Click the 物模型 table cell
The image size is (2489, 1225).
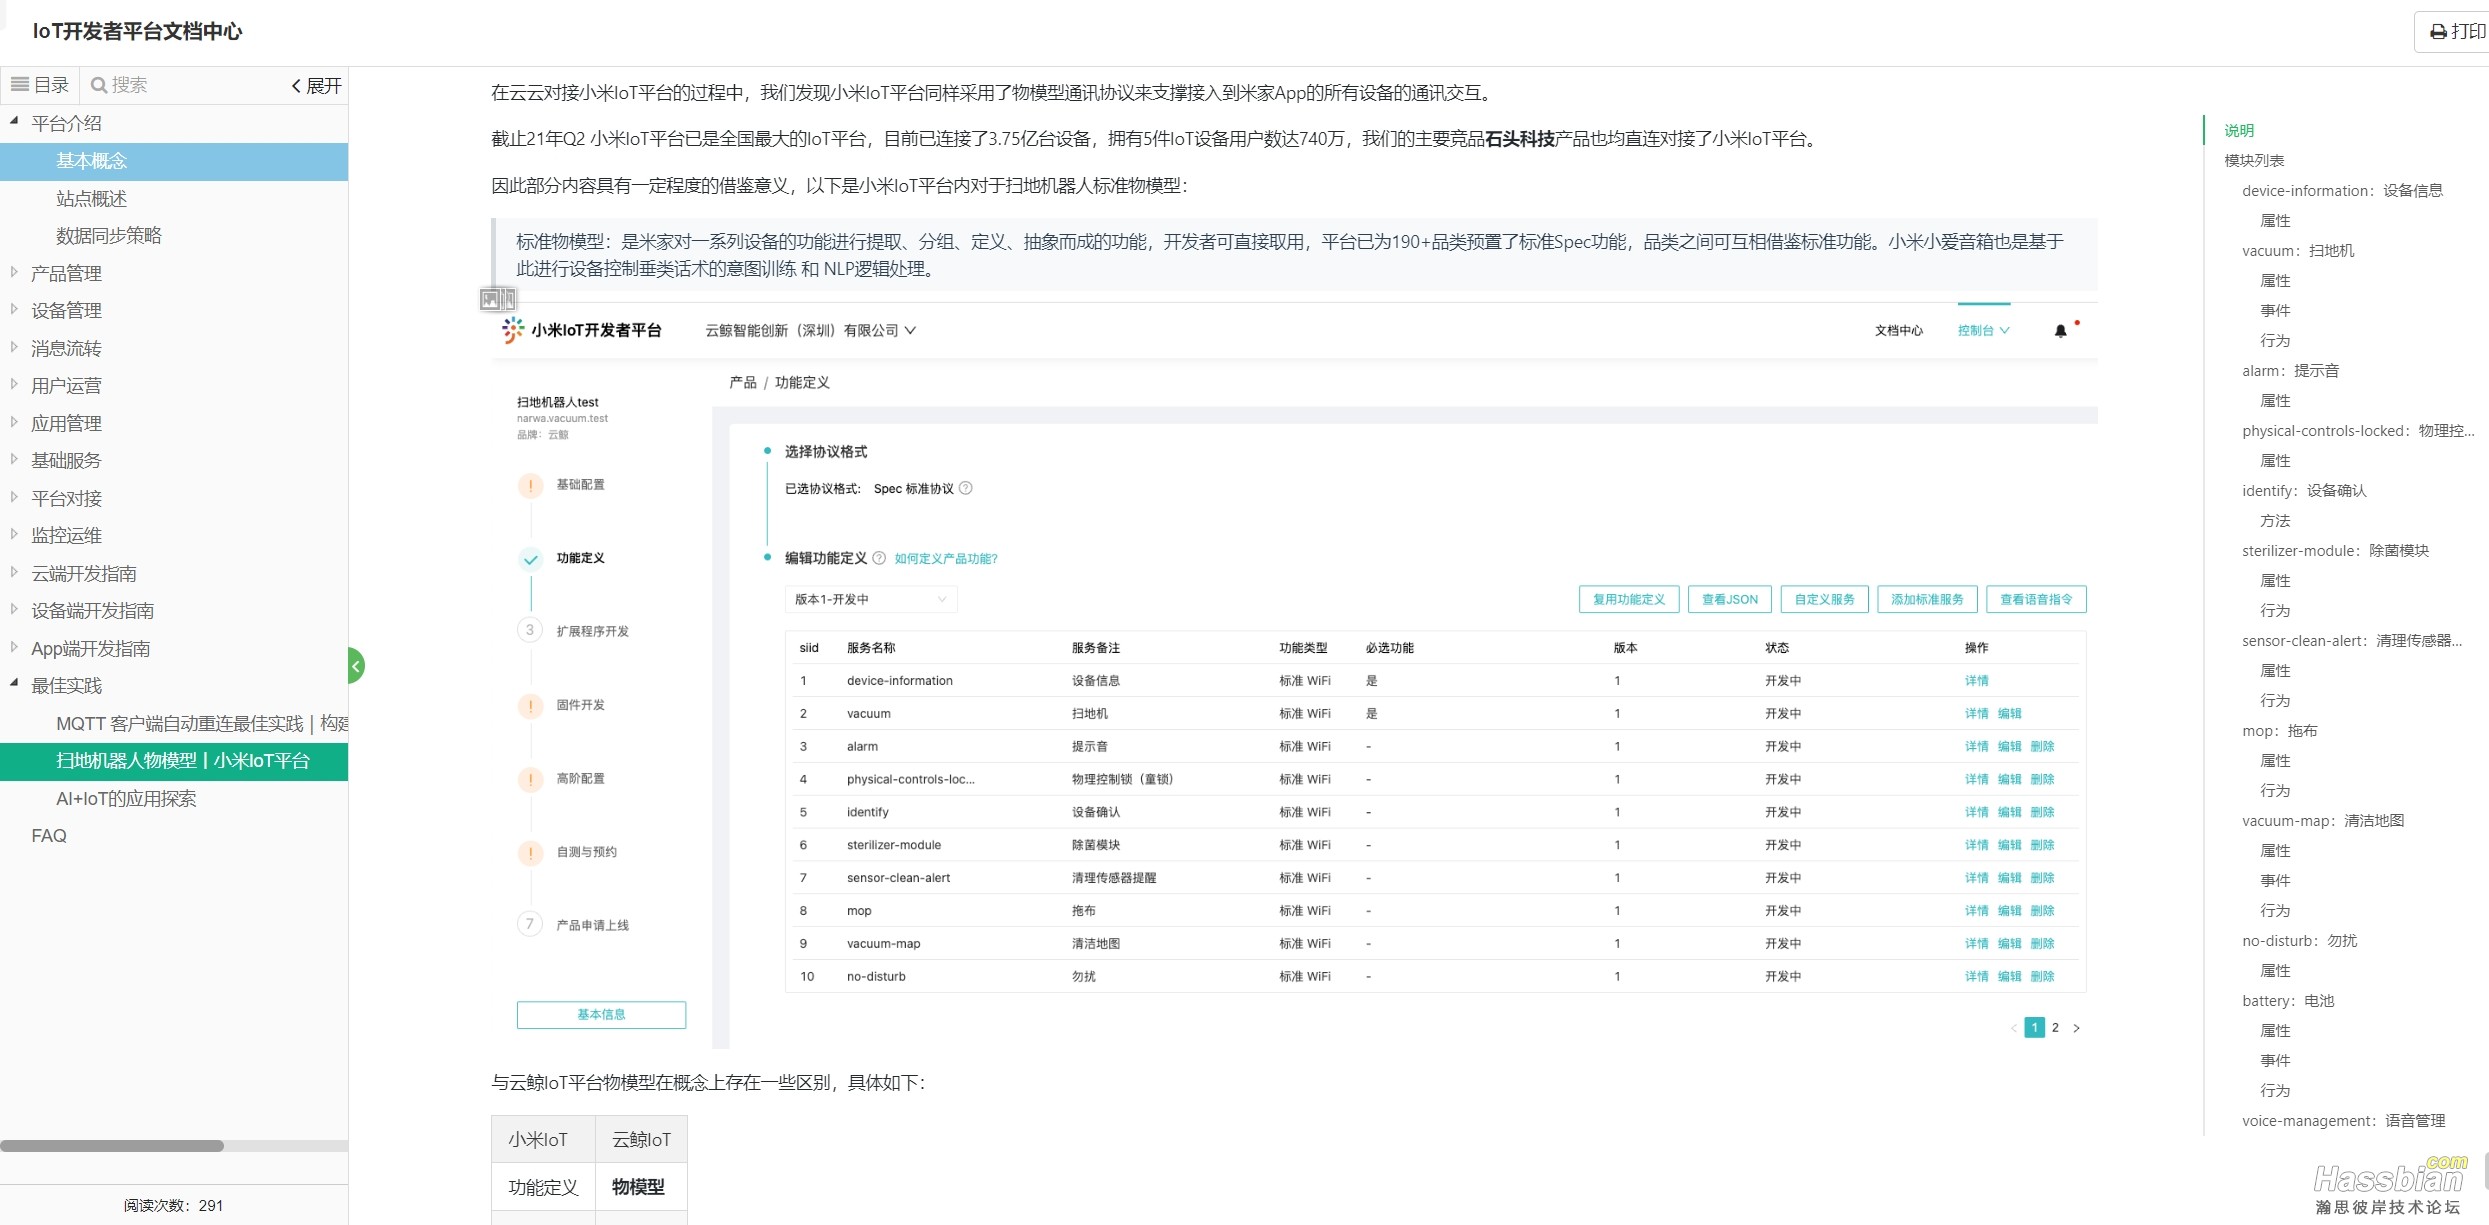(x=641, y=1187)
